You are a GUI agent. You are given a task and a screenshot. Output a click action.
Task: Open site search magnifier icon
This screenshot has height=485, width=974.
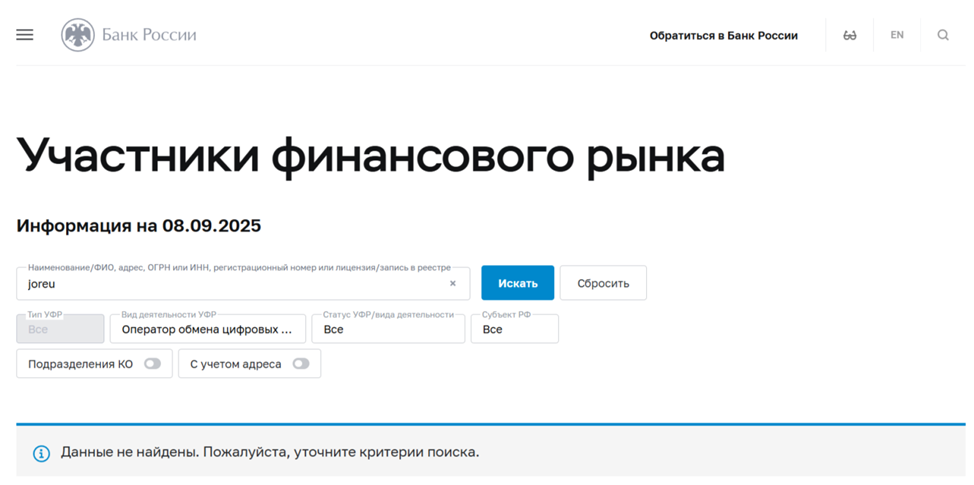(x=943, y=35)
